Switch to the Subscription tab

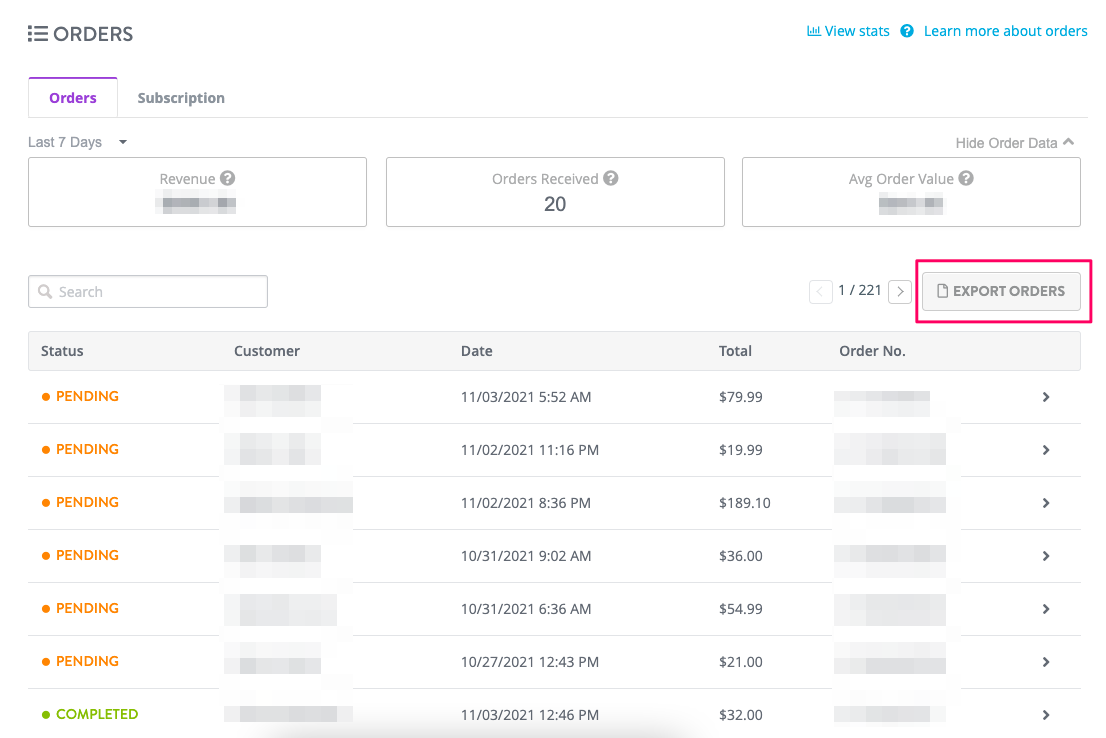pos(181,97)
